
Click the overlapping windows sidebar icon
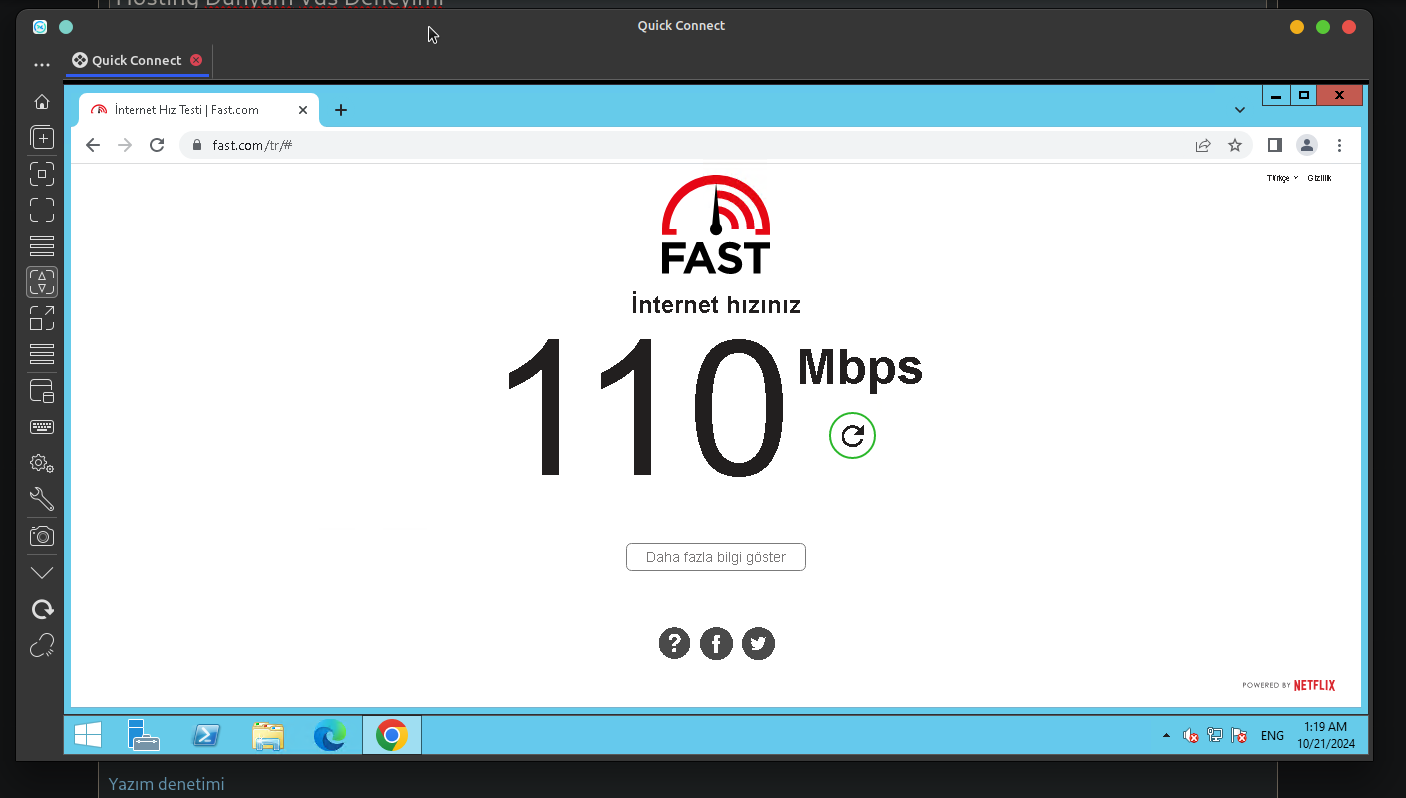point(42,391)
